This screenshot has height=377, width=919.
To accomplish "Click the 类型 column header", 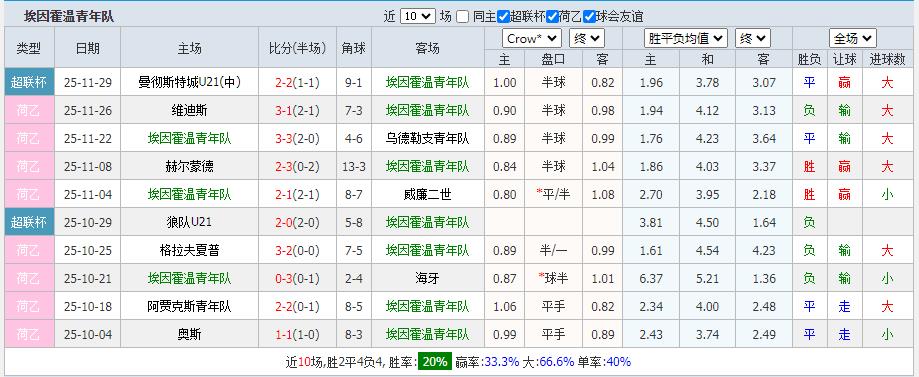I will (x=29, y=48).
